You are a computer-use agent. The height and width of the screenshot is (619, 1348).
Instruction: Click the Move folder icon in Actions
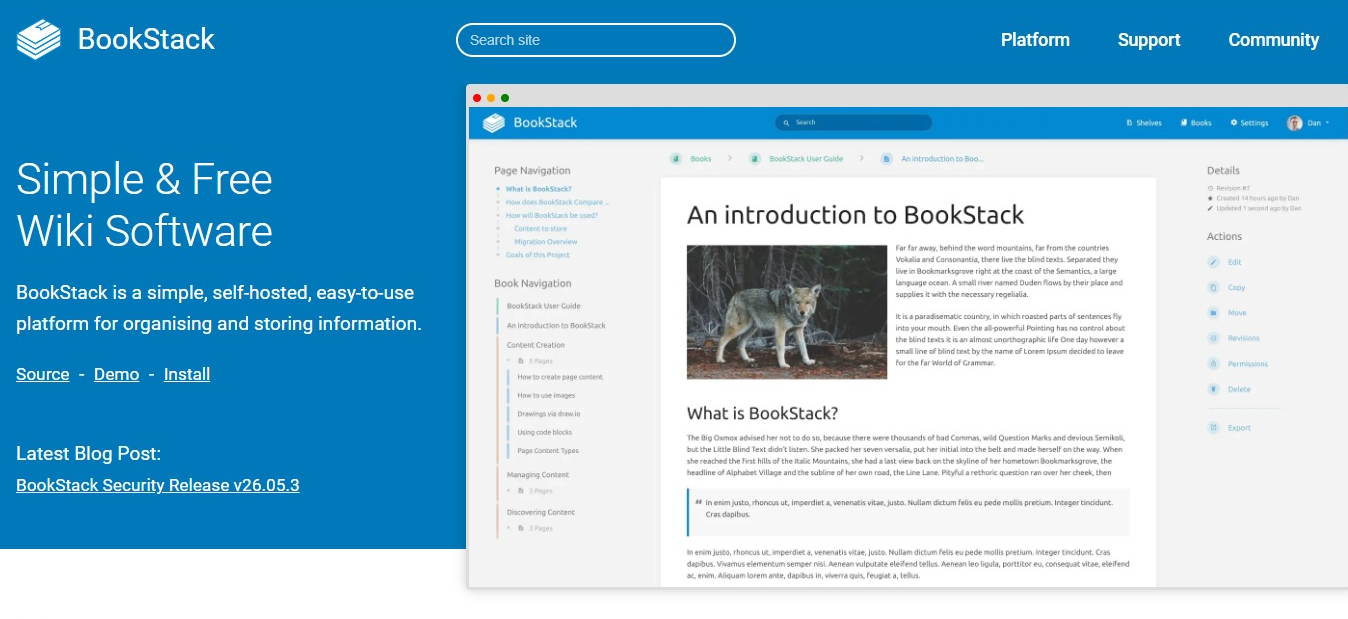click(1213, 313)
